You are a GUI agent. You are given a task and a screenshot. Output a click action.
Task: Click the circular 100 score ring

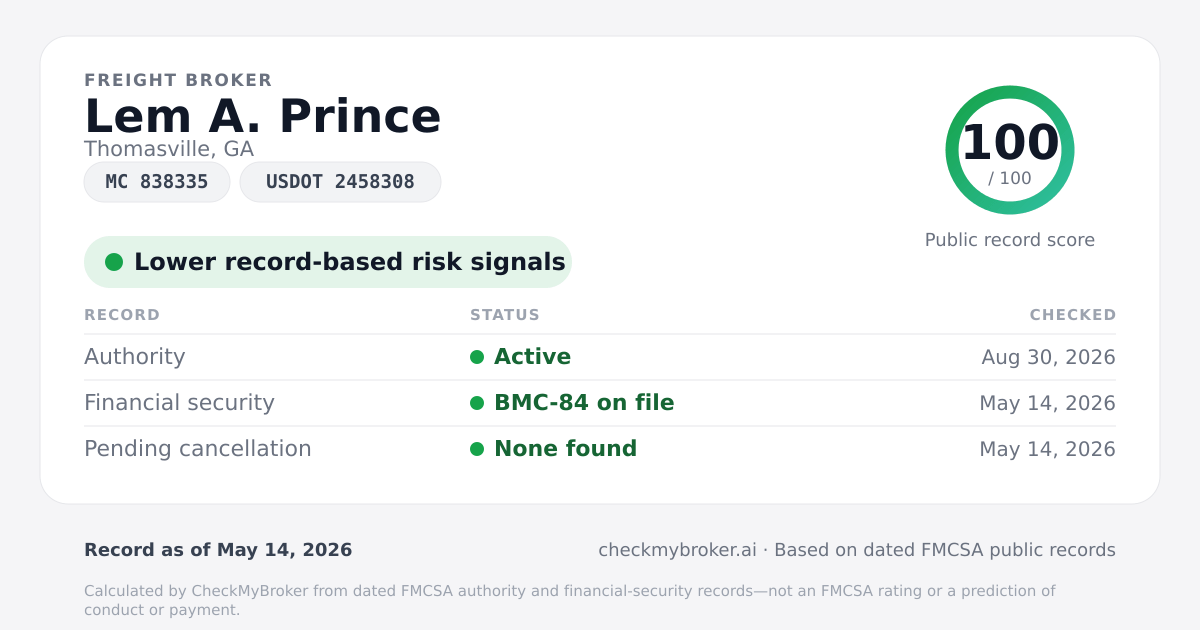[x=1010, y=150]
